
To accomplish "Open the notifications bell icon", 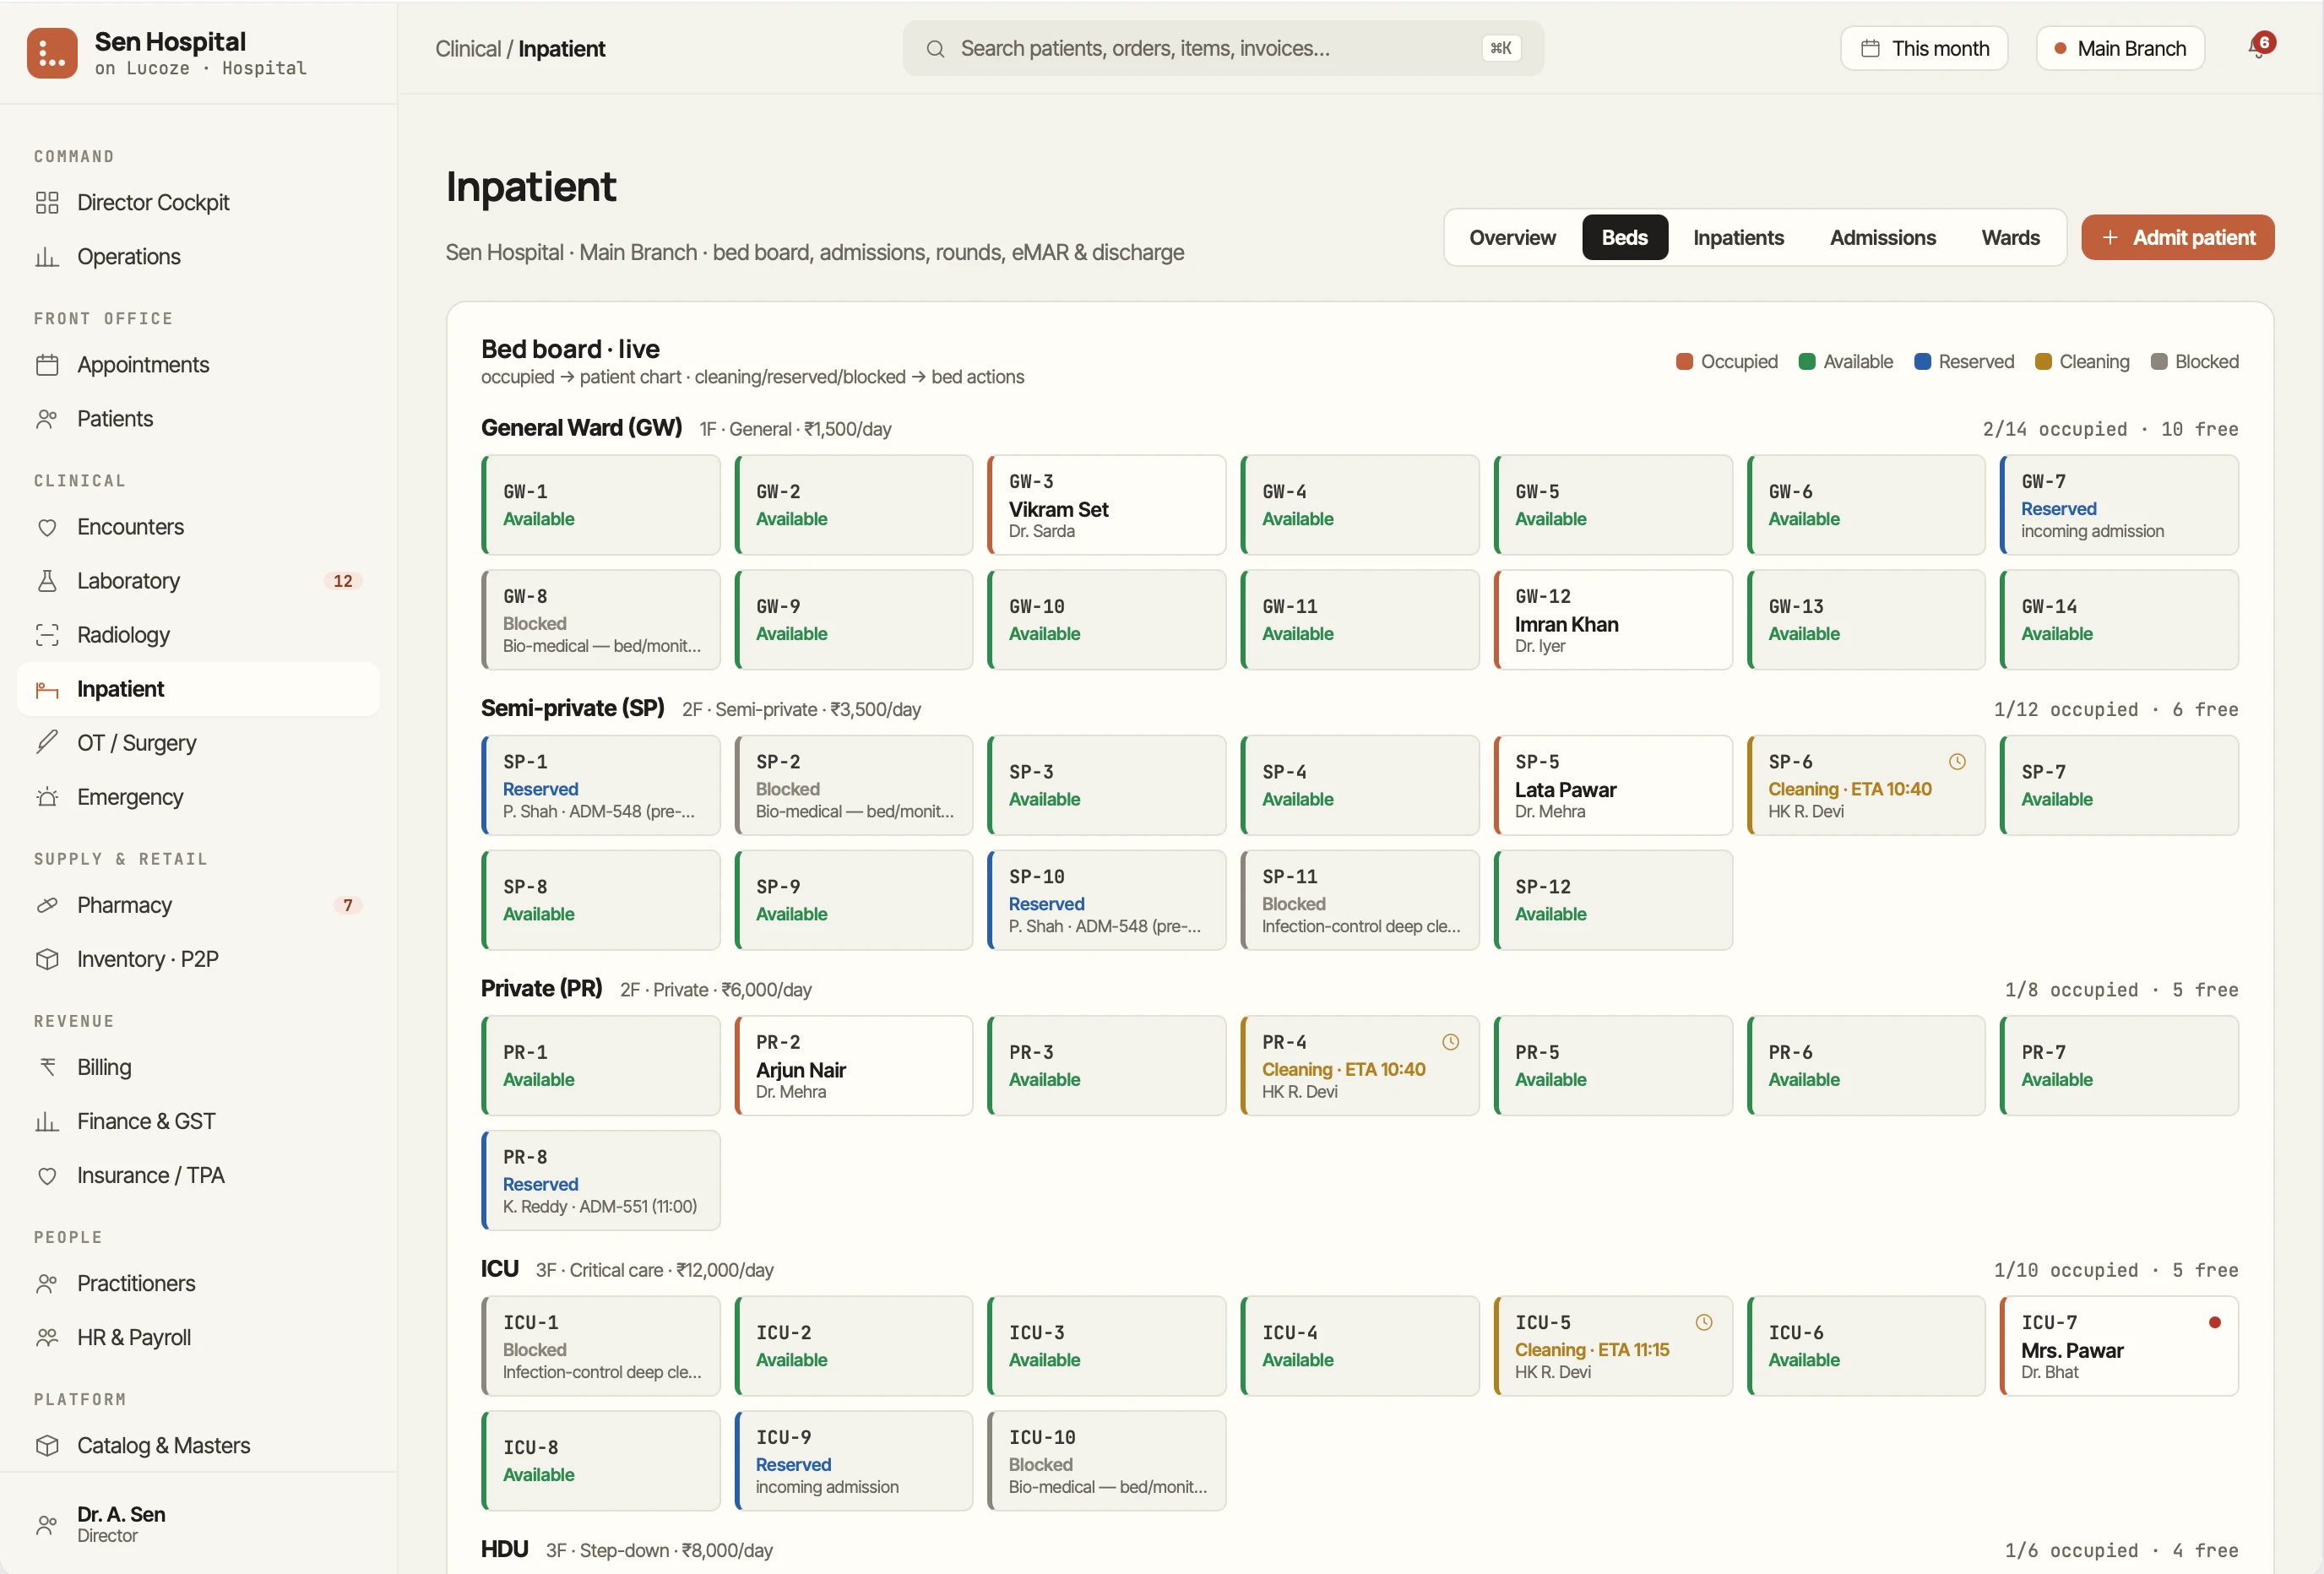I will (2258, 48).
